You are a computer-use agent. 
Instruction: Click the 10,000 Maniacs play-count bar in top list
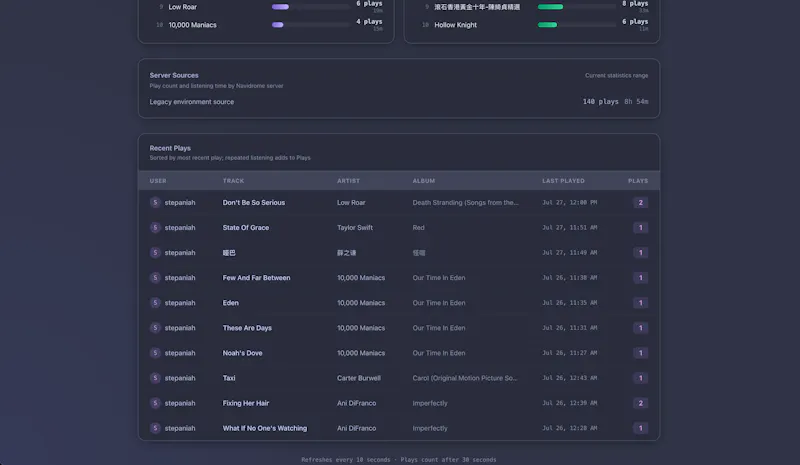coord(310,25)
